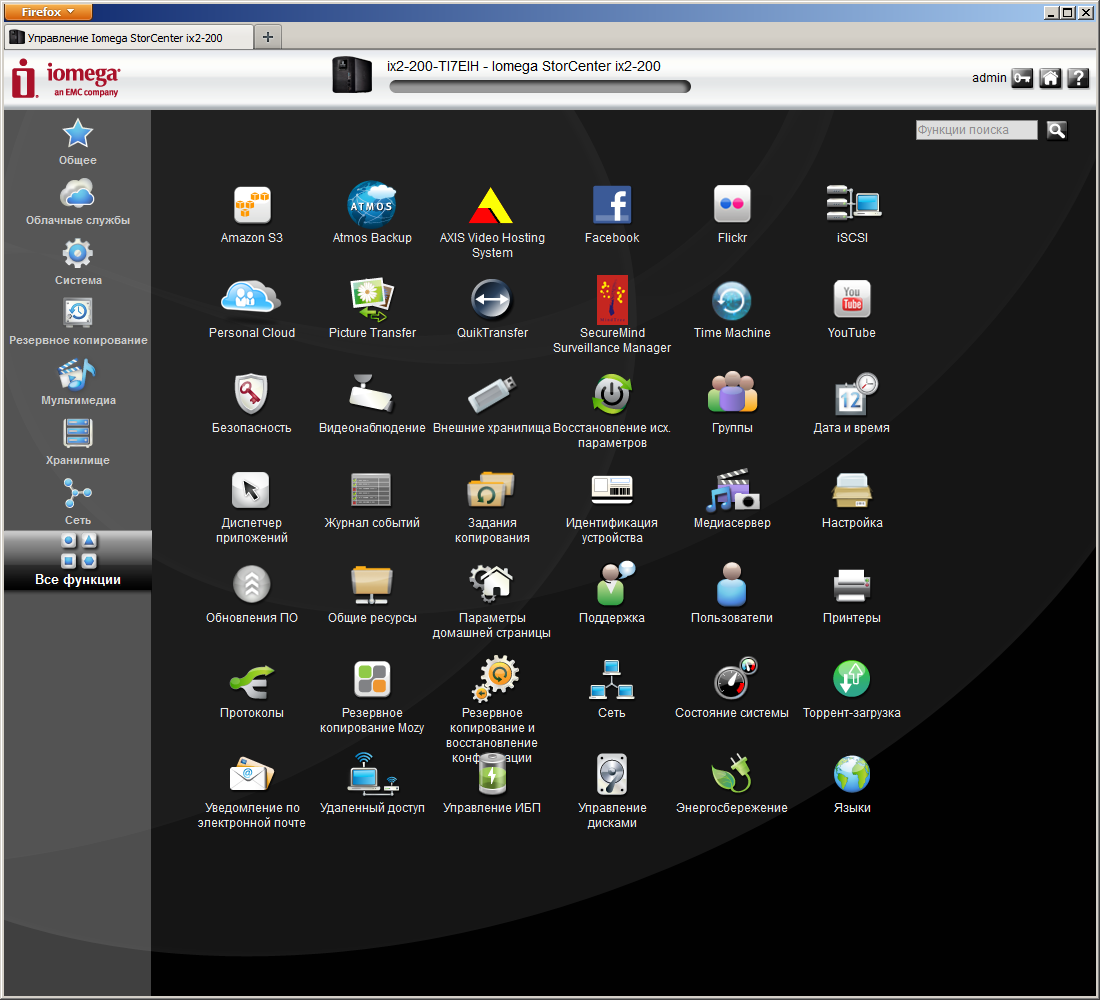Click the Функции поиска search field
The image size is (1100, 1000).
point(976,130)
